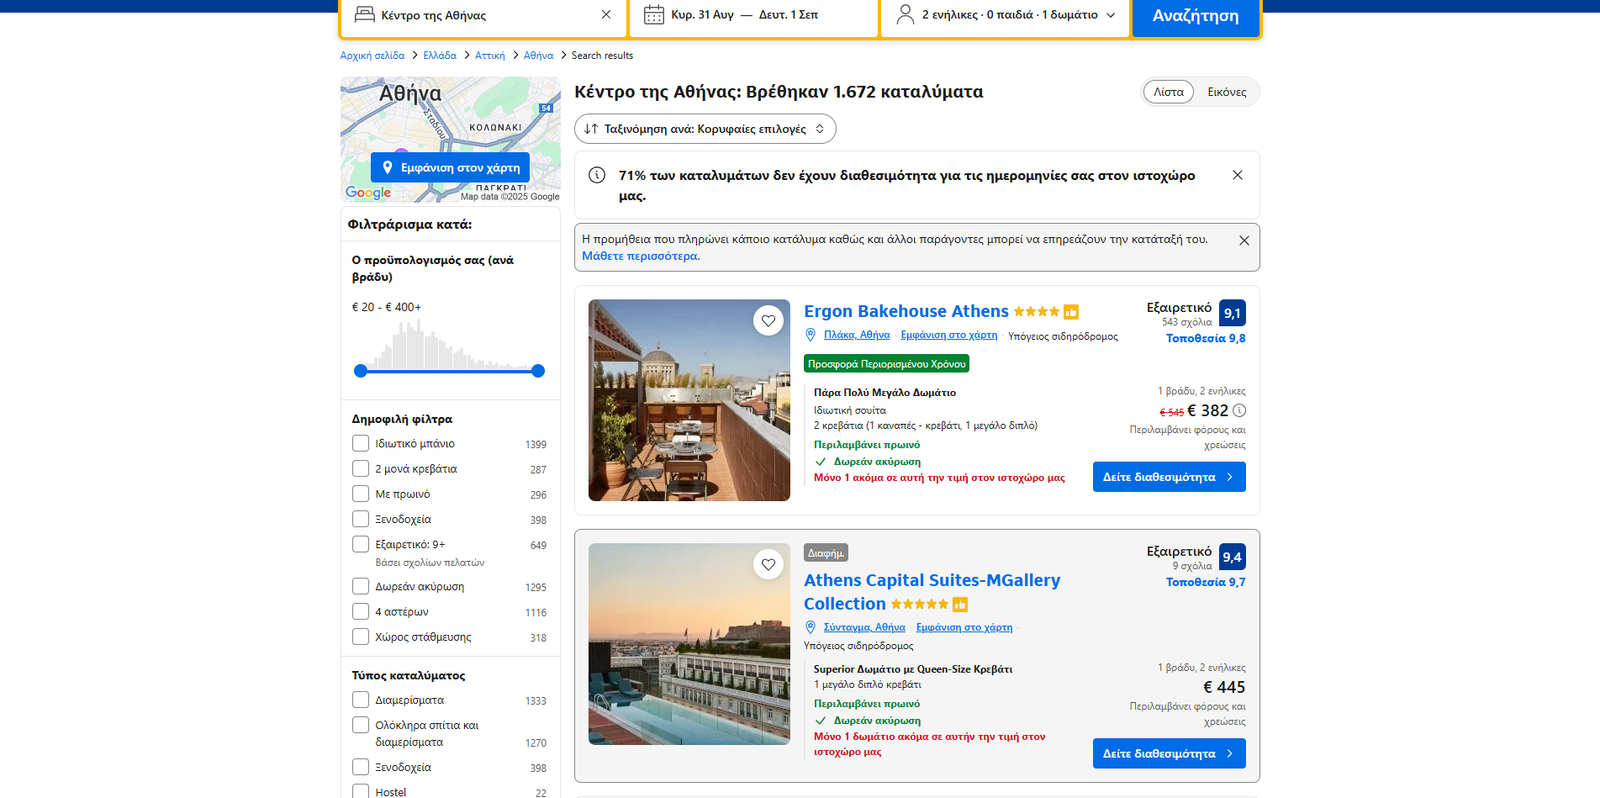Screen dimensions: 1600x798
Task: Click the Αναζήτηση search button
Action: (1195, 16)
